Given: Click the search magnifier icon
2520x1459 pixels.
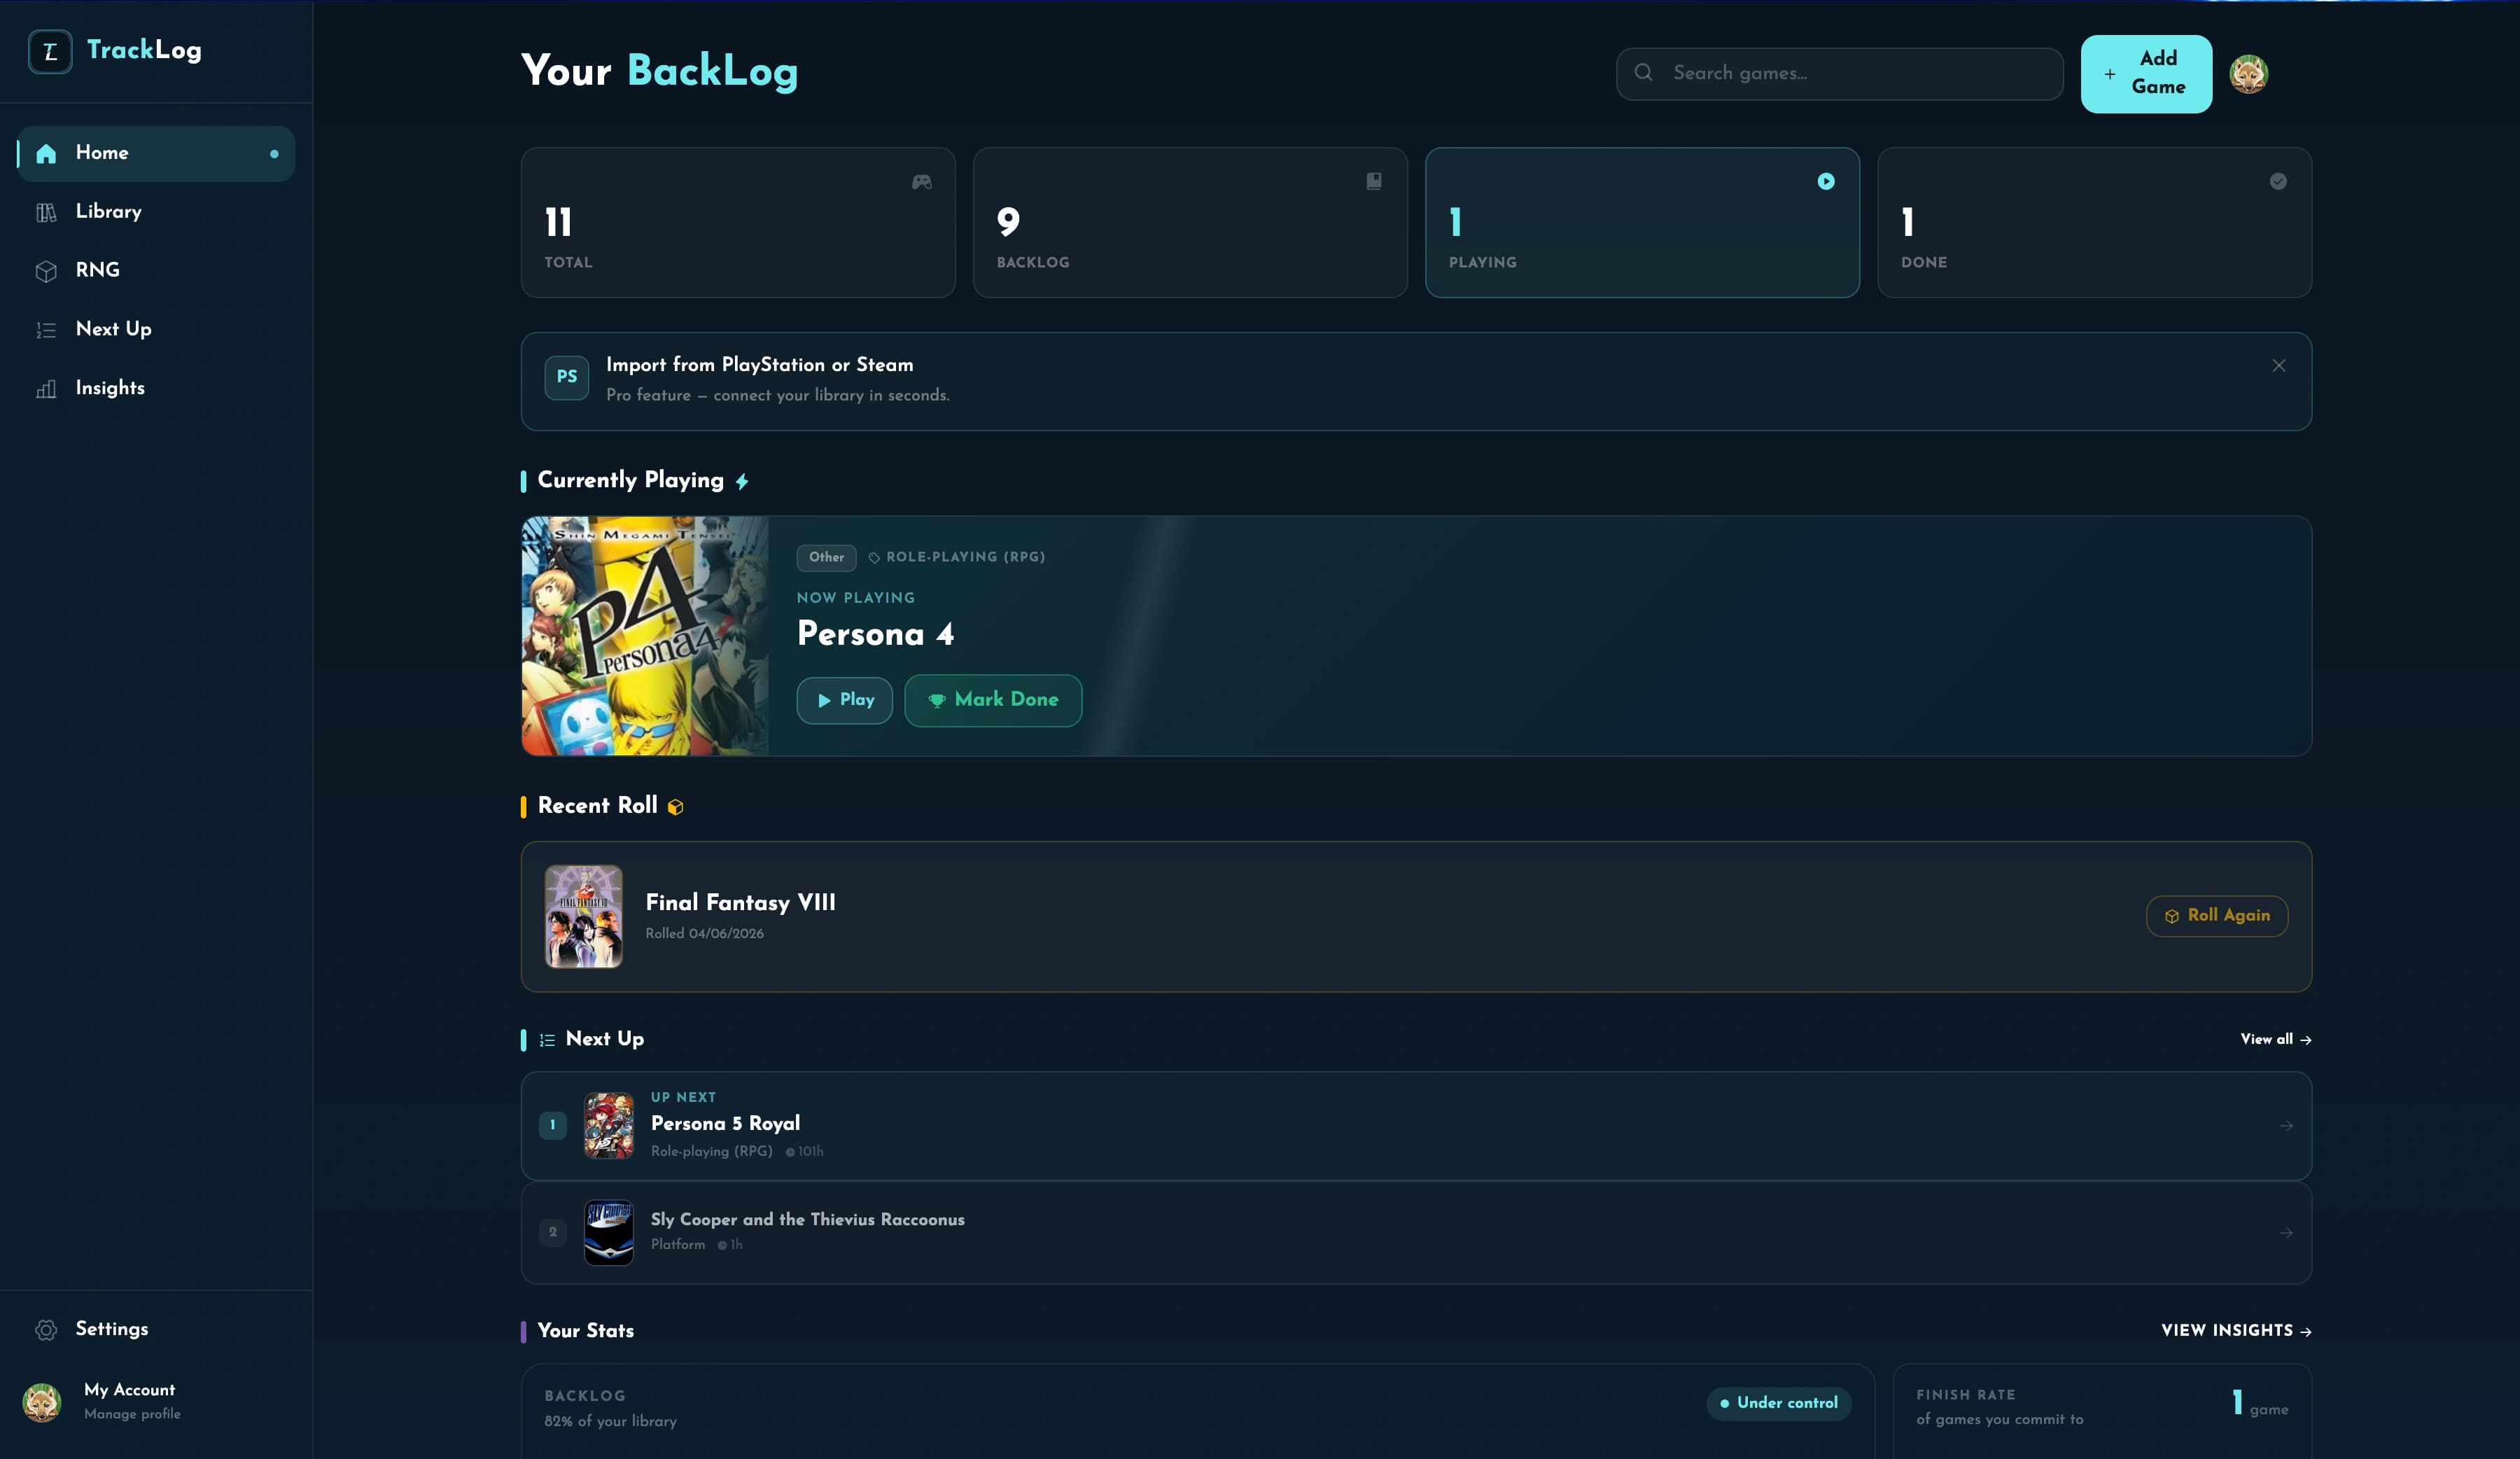Looking at the screenshot, I should (x=1643, y=72).
